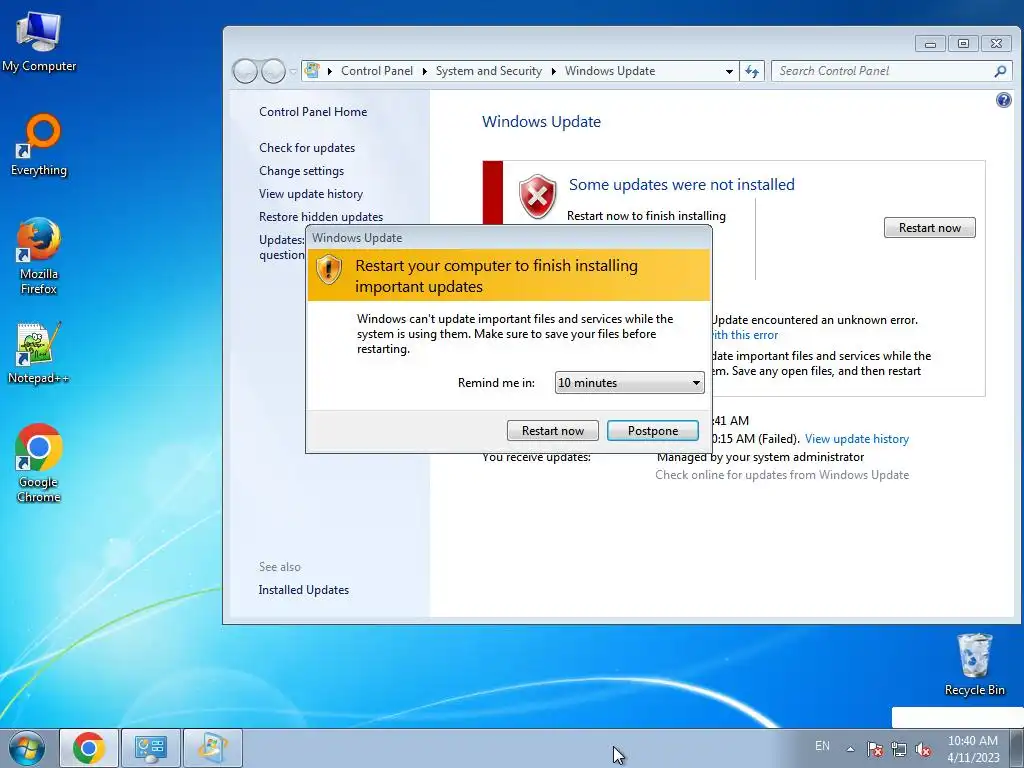Go to System and Security breadcrumb
The height and width of the screenshot is (768, 1024).
coord(488,71)
